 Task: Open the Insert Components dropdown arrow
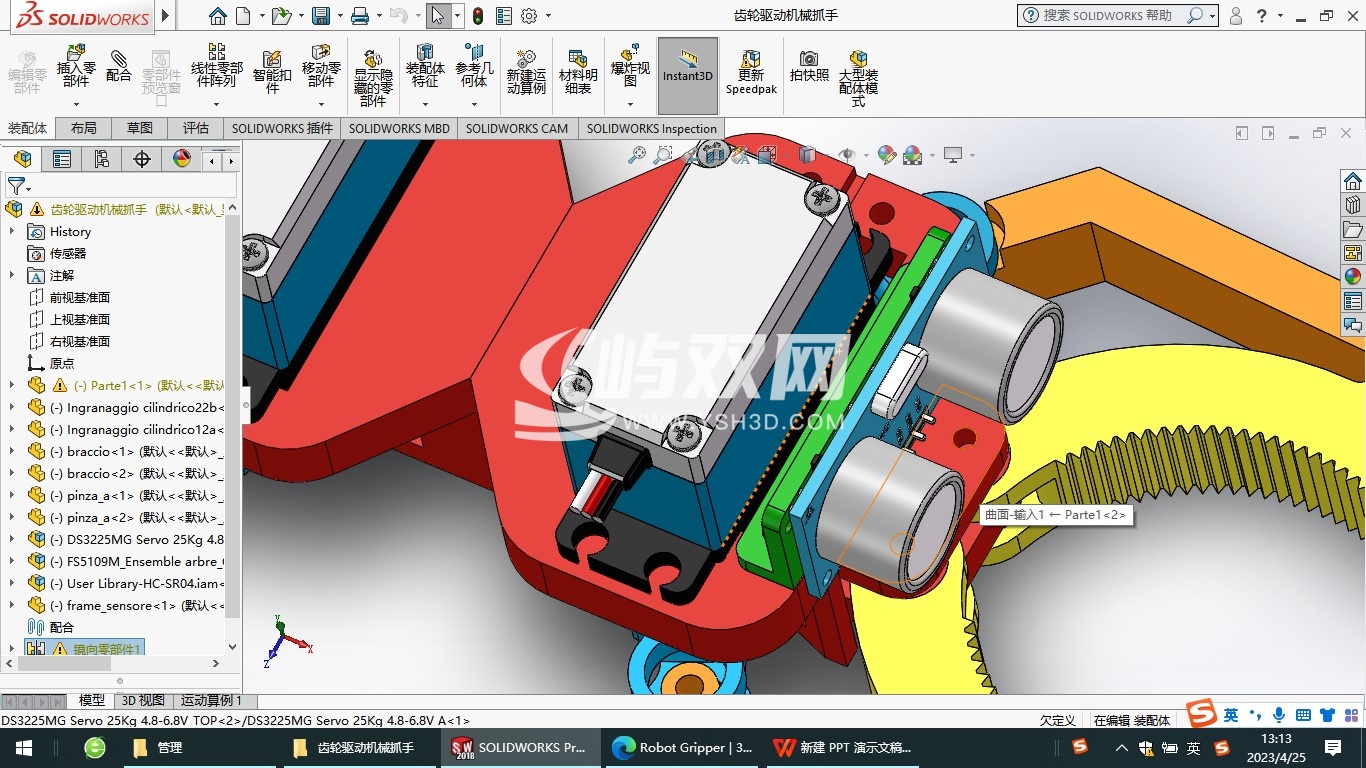point(76,103)
